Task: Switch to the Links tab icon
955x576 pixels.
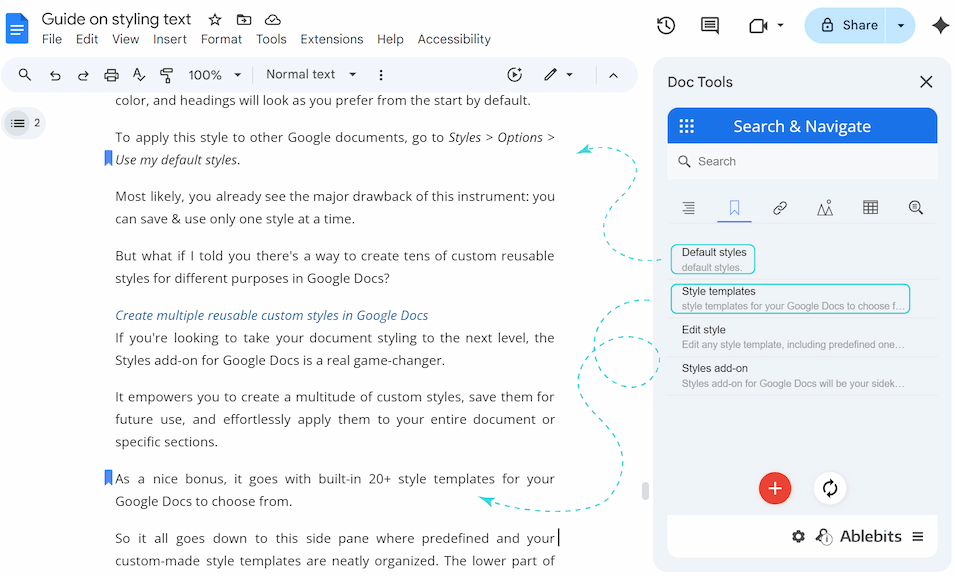Action: [780, 208]
